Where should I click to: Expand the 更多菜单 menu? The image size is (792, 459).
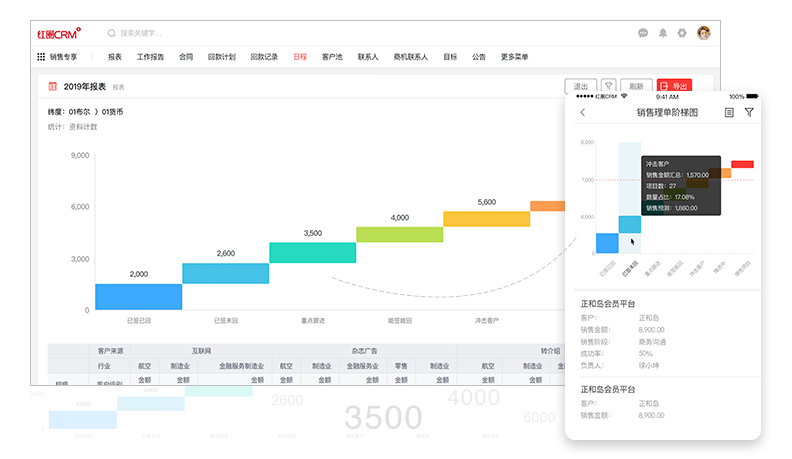point(514,57)
